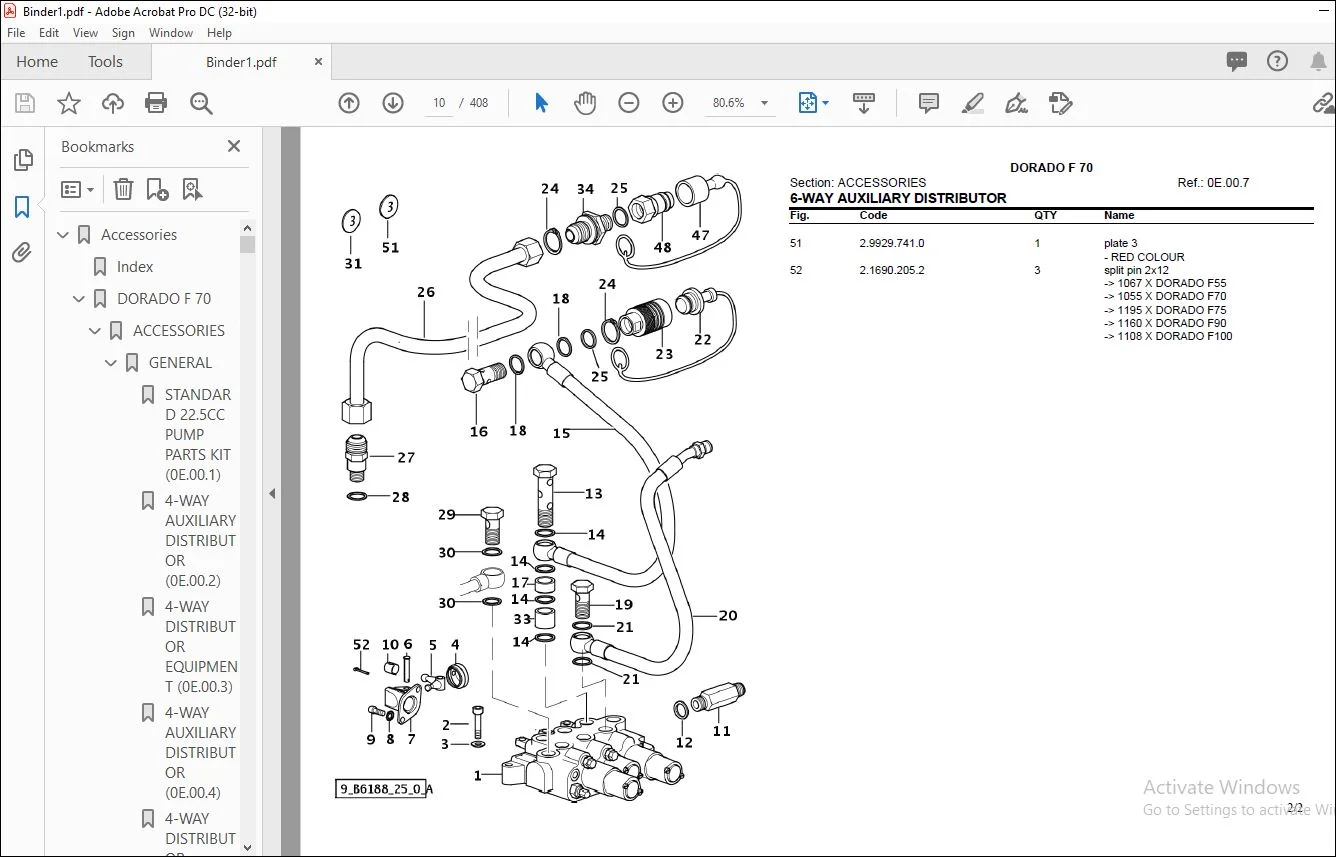This screenshot has width=1336, height=857.
Task: Click the Ref.: 0E.00.7 text
Action: pyautogui.click(x=1213, y=183)
